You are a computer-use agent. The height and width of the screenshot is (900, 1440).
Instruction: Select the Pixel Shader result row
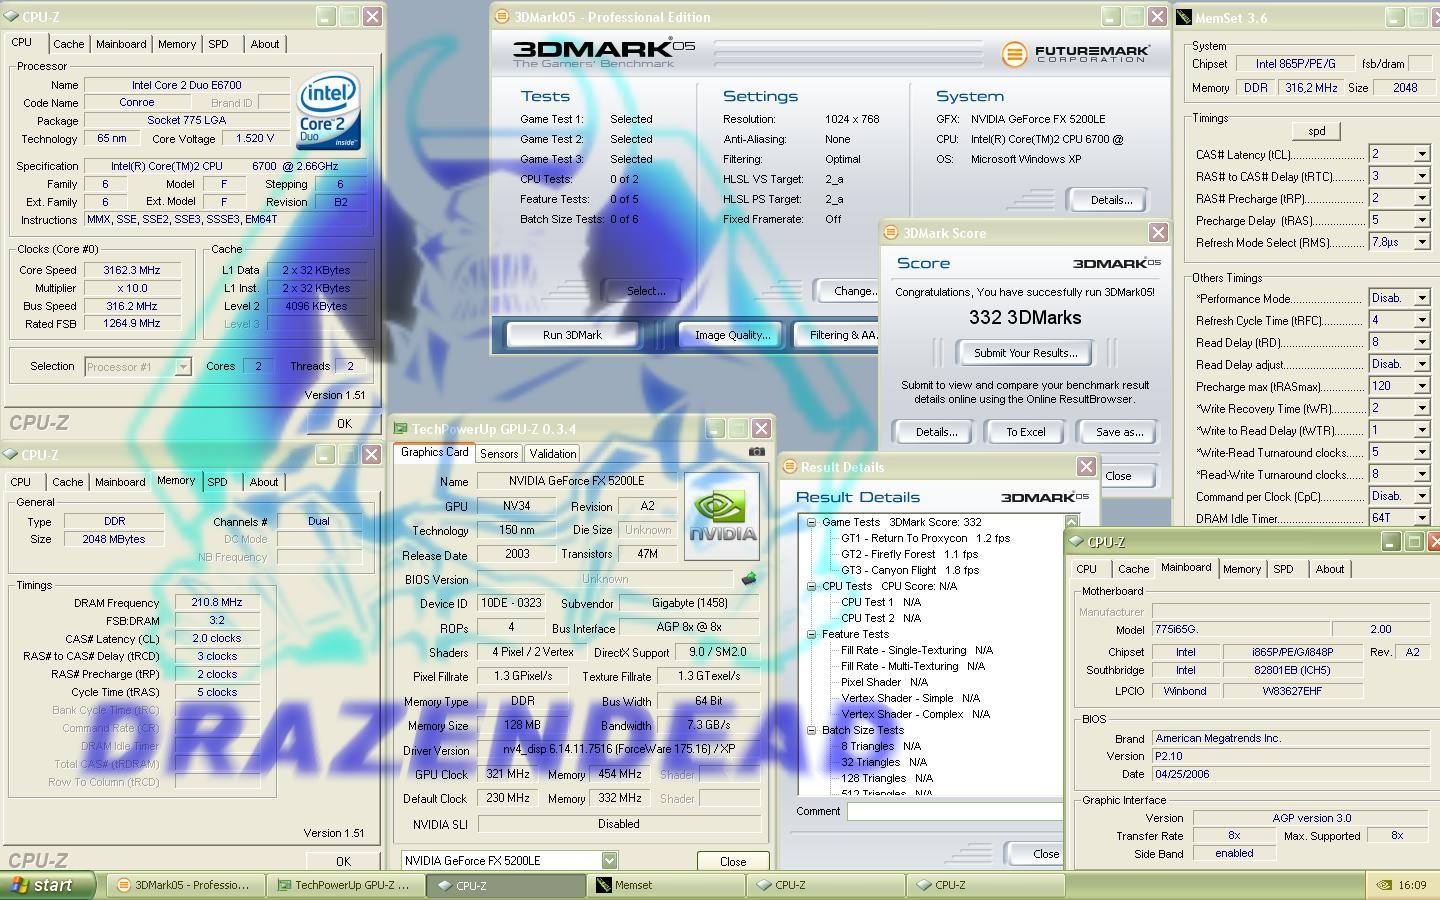[x=884, y=682]
